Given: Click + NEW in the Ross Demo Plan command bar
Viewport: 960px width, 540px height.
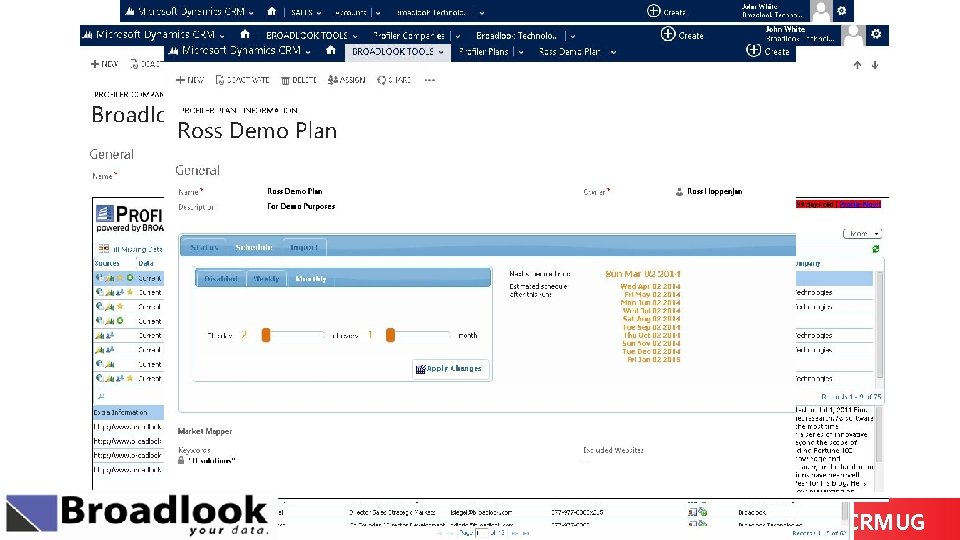Looking at the screenshot, I should pyautogui.click(x=189, y=80).
